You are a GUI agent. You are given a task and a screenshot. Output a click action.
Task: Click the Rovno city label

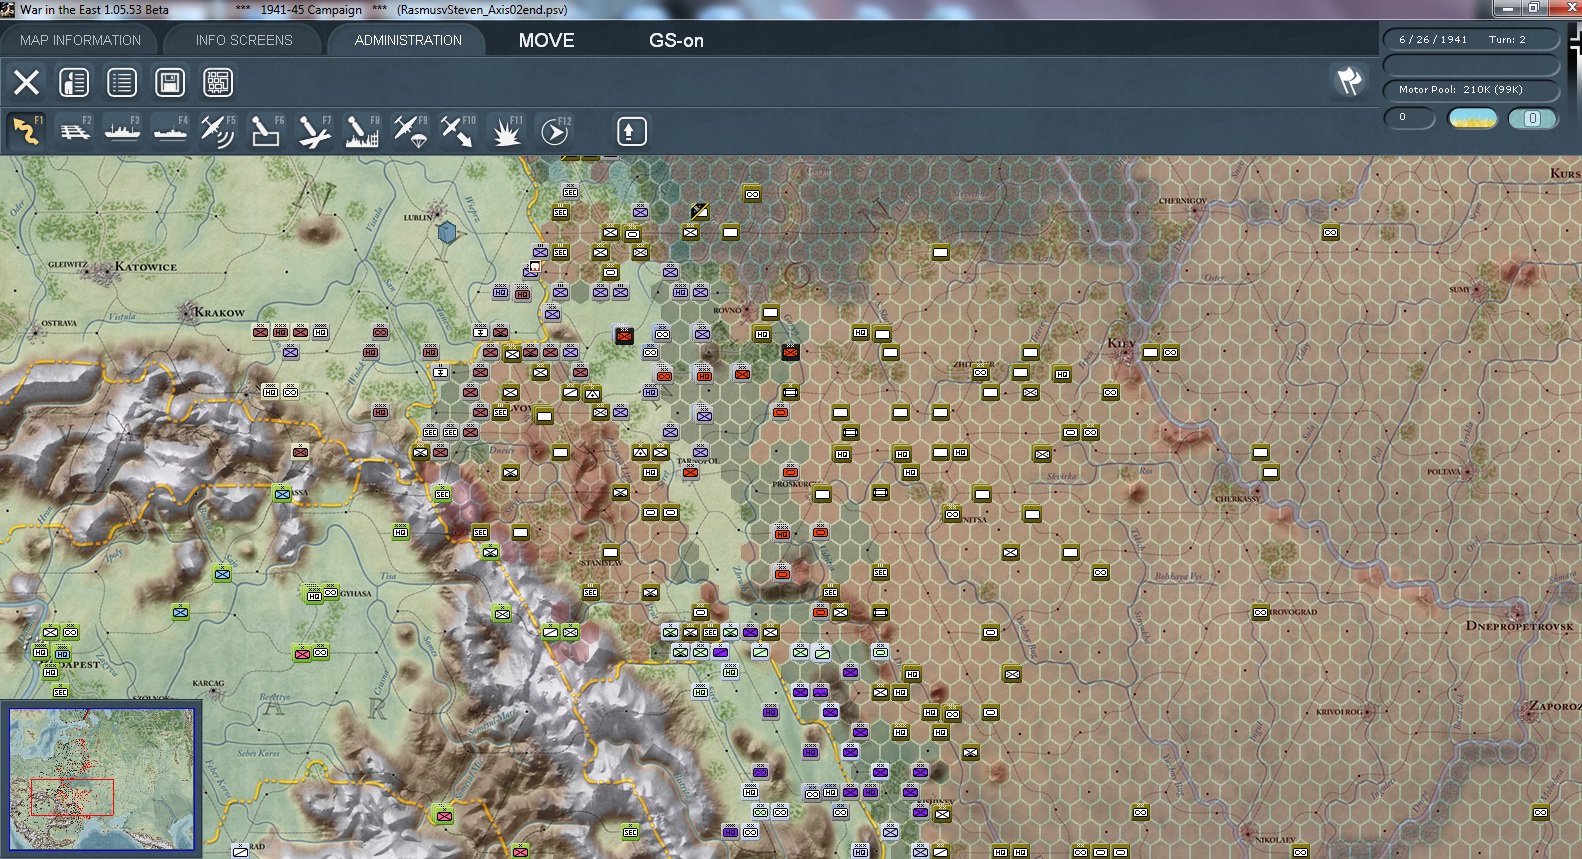[727, 310]
